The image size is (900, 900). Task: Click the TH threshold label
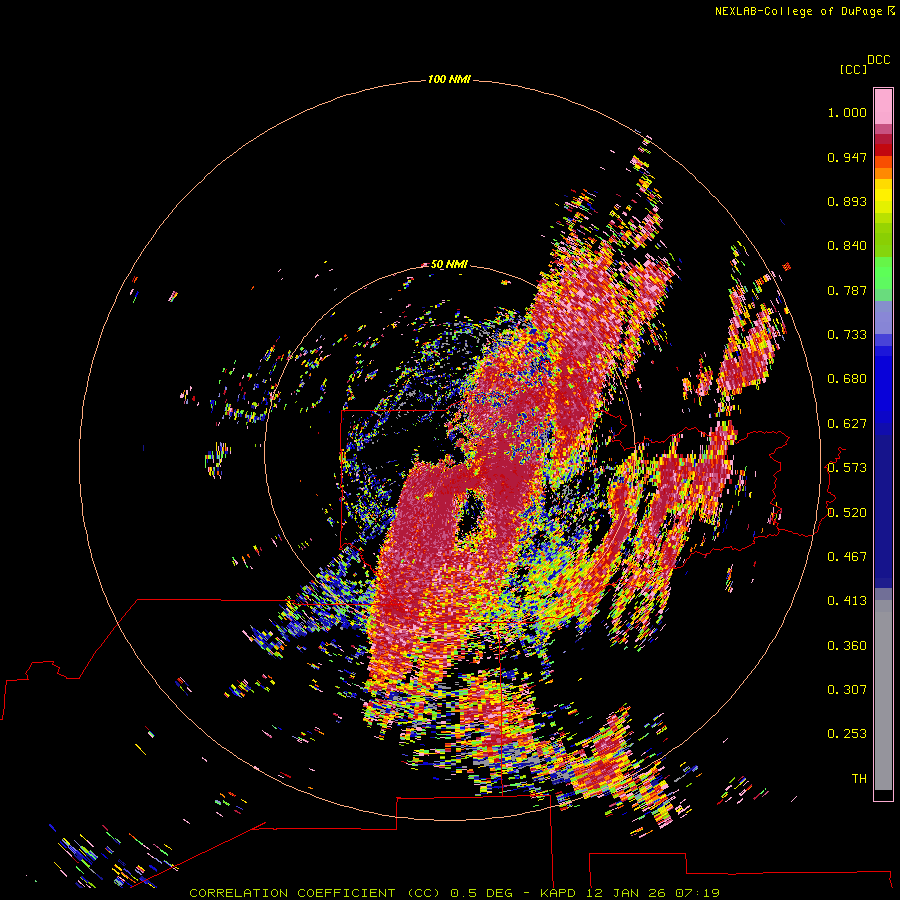click(x=859, y=779)
